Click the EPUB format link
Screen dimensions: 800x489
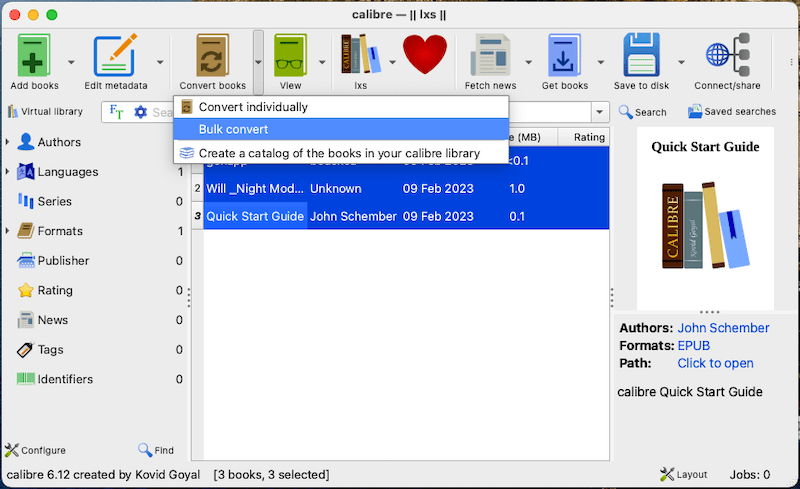tap(693, 346)
